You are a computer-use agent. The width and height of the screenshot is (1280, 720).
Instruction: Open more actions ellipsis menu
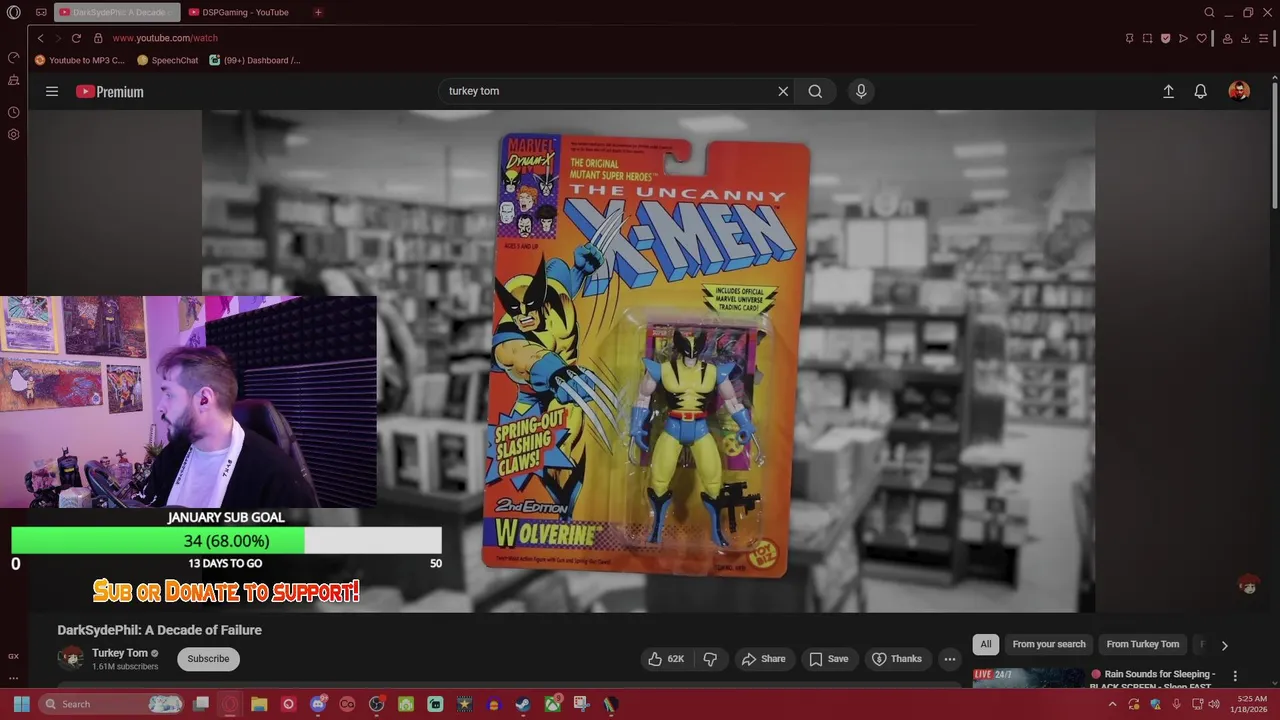(950, 659)
